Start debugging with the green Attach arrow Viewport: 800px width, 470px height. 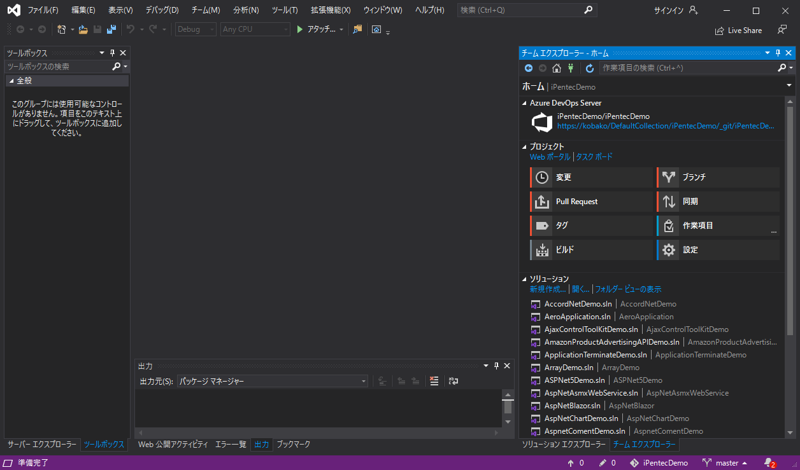[300, 30]
